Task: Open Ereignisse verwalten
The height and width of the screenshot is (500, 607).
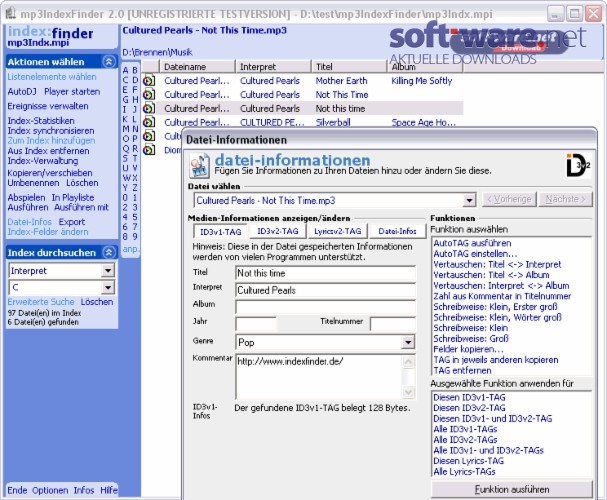Action: [x=48, y=106]
